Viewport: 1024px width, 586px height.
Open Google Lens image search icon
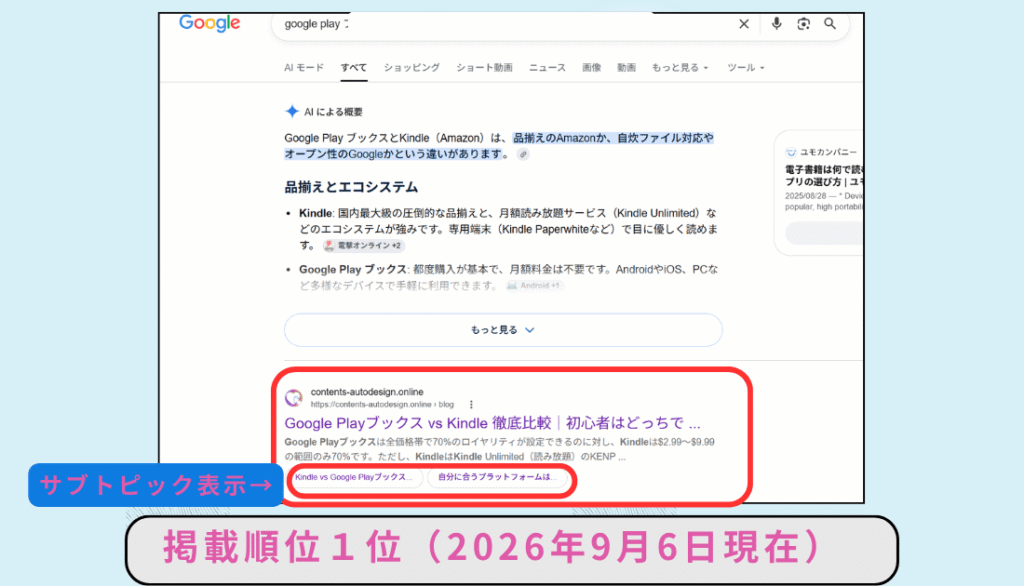coord(803,24)
